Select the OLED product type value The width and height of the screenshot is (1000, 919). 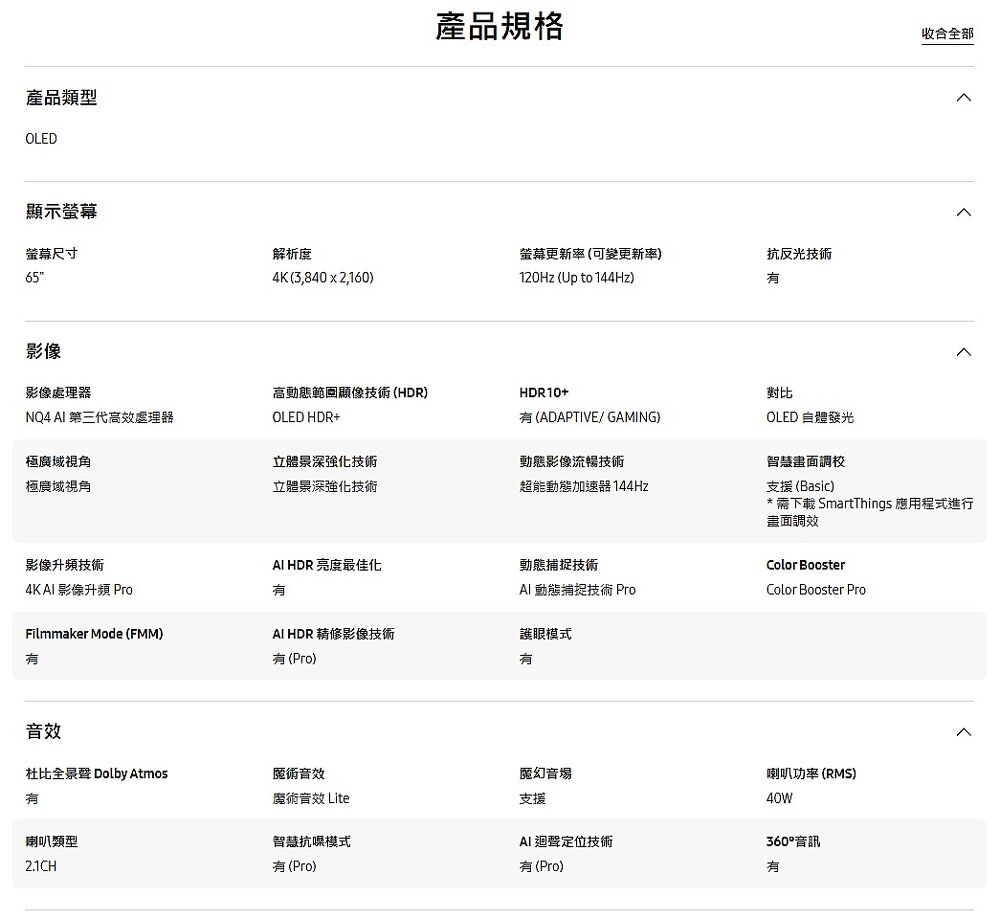[x=41, y=139]
